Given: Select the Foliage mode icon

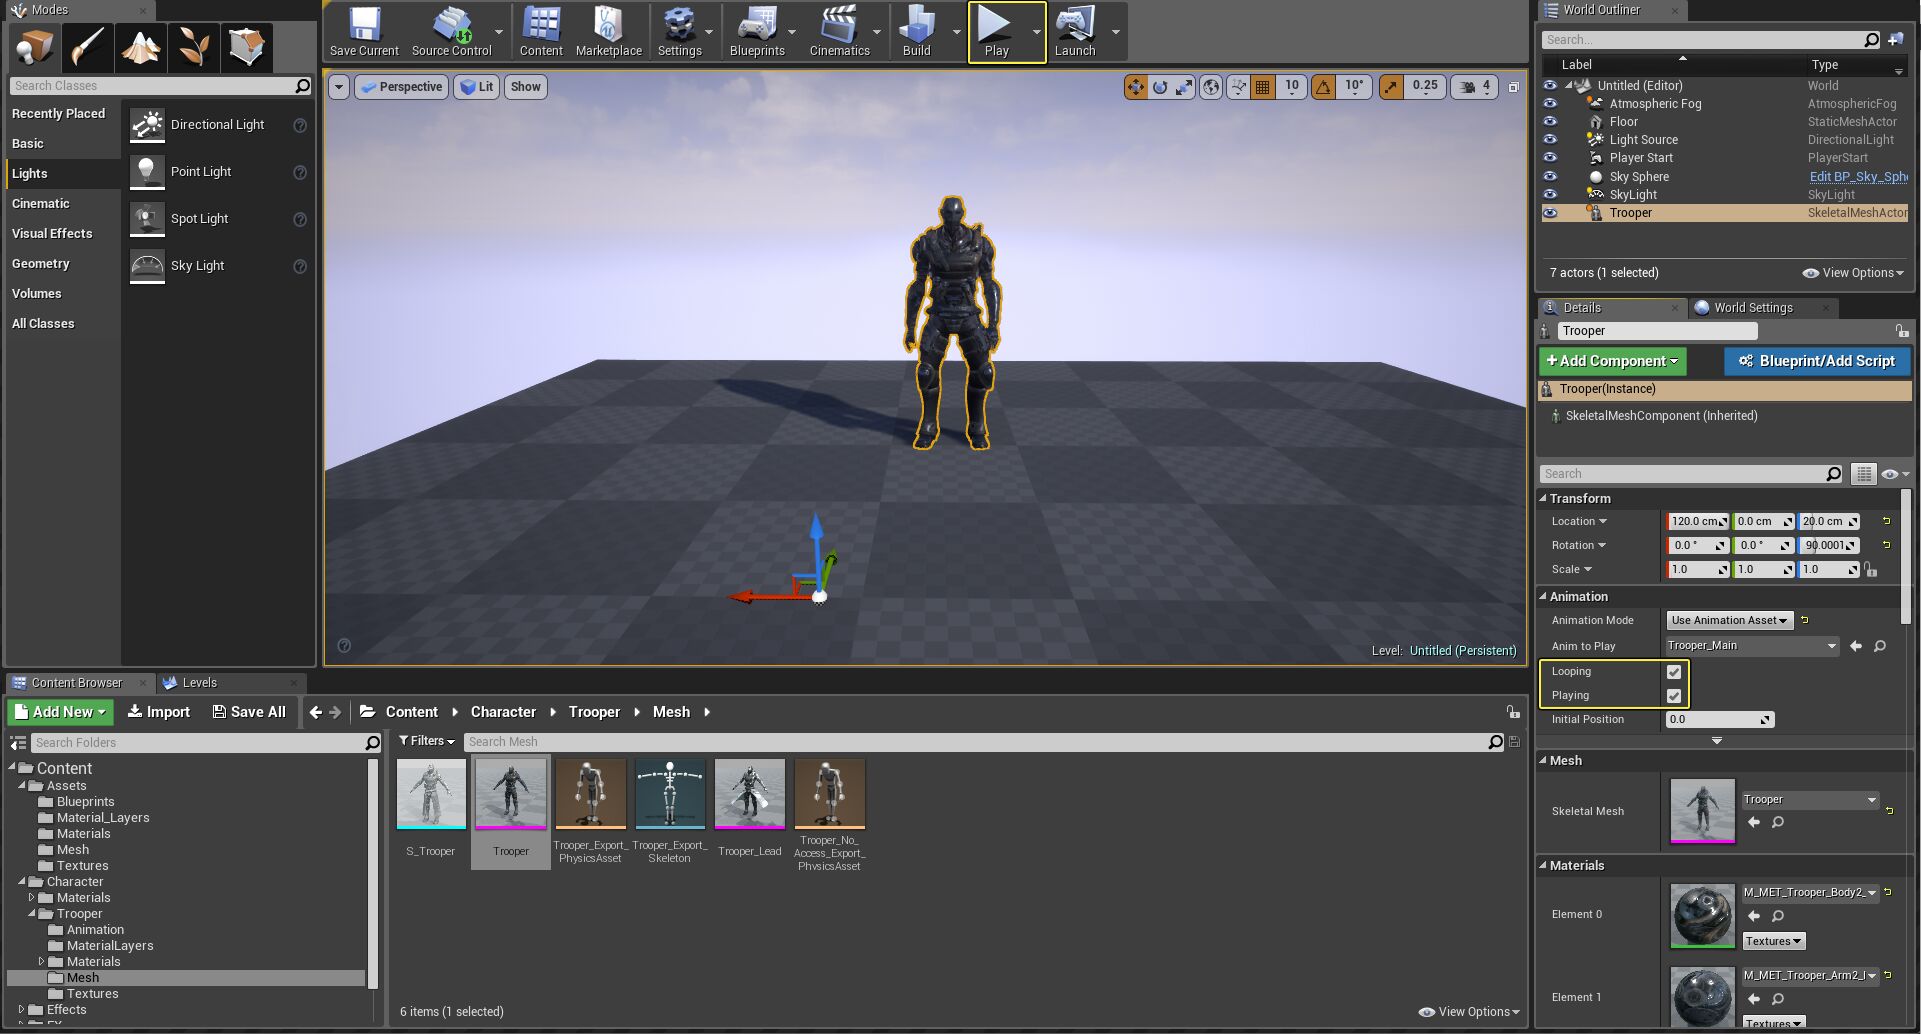Looking at the screenshot, I should click(194, 46).
